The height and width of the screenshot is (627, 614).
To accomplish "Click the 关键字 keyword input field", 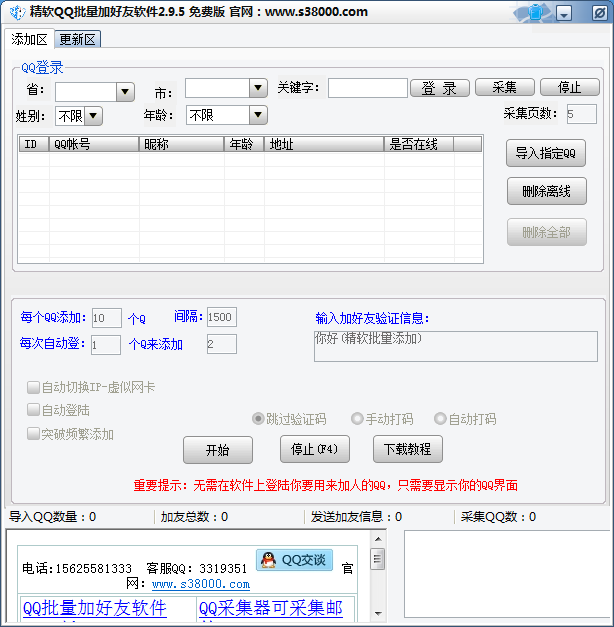I will tap(367, 88).
